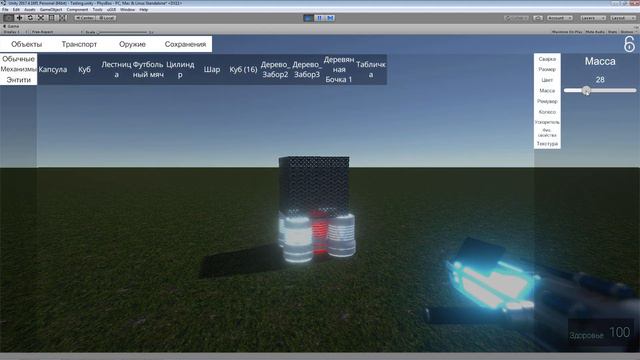The image size is (640, 360).
Task: Spawn the Капсула object
Action: 53,69
